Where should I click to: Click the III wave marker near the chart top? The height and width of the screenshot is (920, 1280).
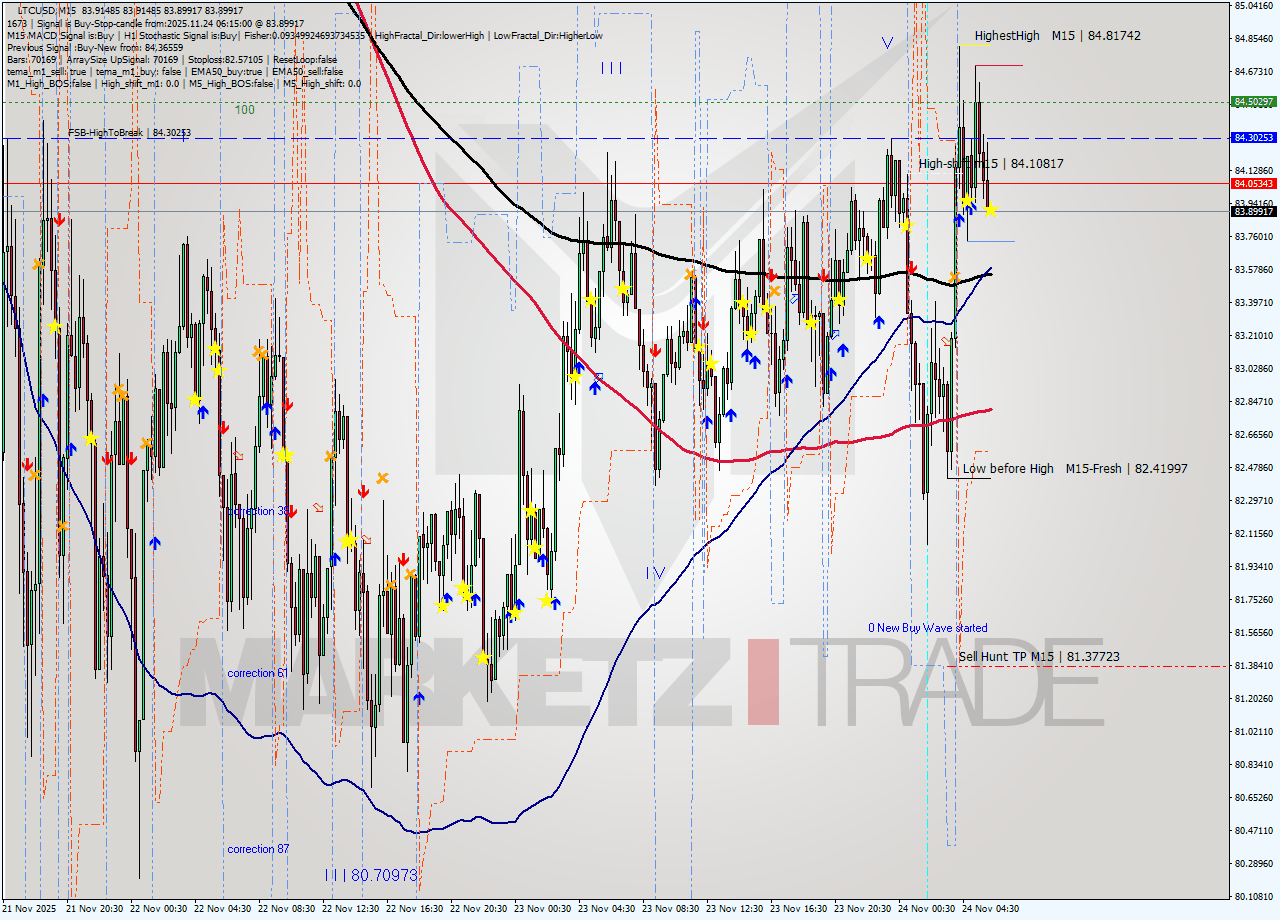coord(611,68)
